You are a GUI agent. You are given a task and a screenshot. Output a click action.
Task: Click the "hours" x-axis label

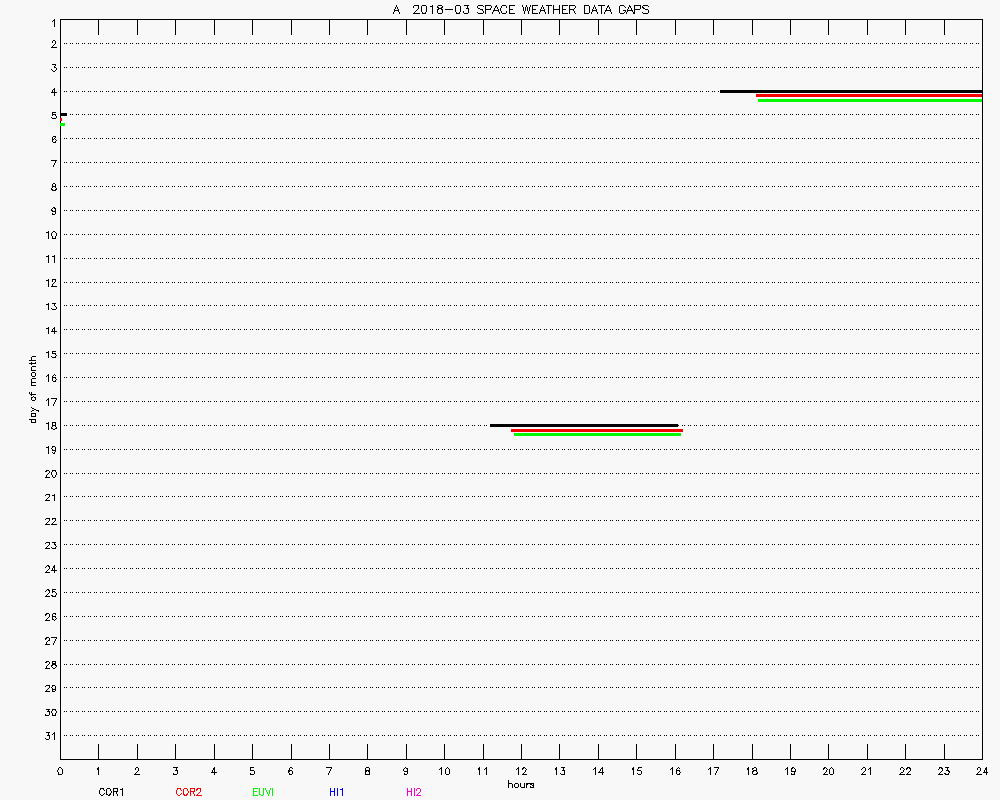[x=520, y=785]
